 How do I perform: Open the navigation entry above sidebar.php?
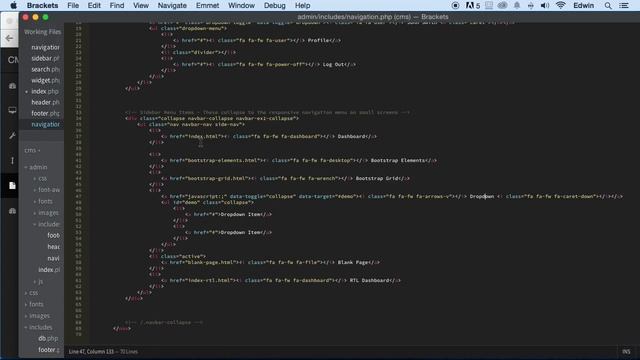(45, 47)
